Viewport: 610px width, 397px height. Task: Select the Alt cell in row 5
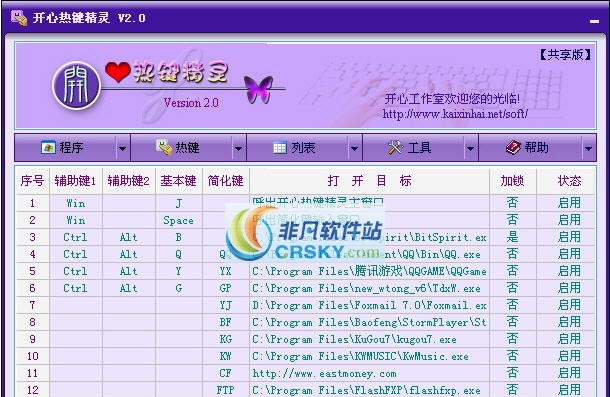coord(129,271)
